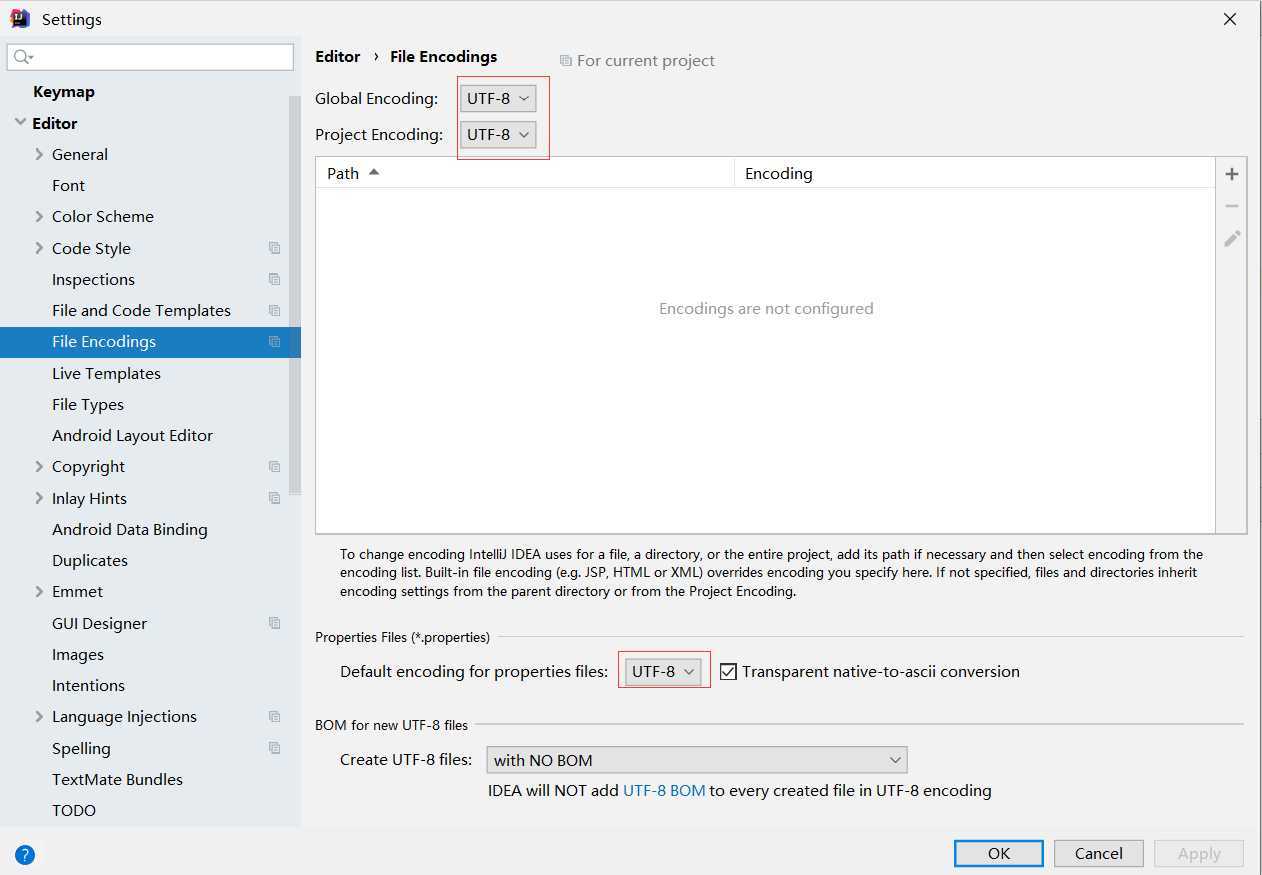Click the edit pencil icon beside table
The width and height of the screenshot is (1262, 875).
tap(1232, 238)
